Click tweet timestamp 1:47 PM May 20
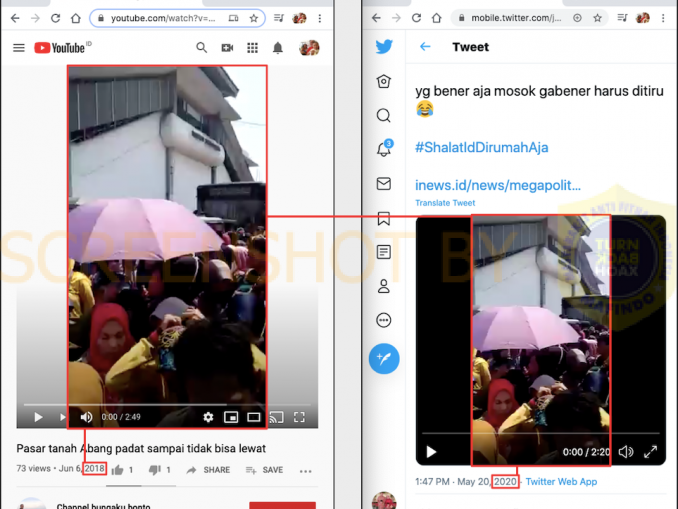Viewport: 678px width, 509px height. (x=466, y=482)
